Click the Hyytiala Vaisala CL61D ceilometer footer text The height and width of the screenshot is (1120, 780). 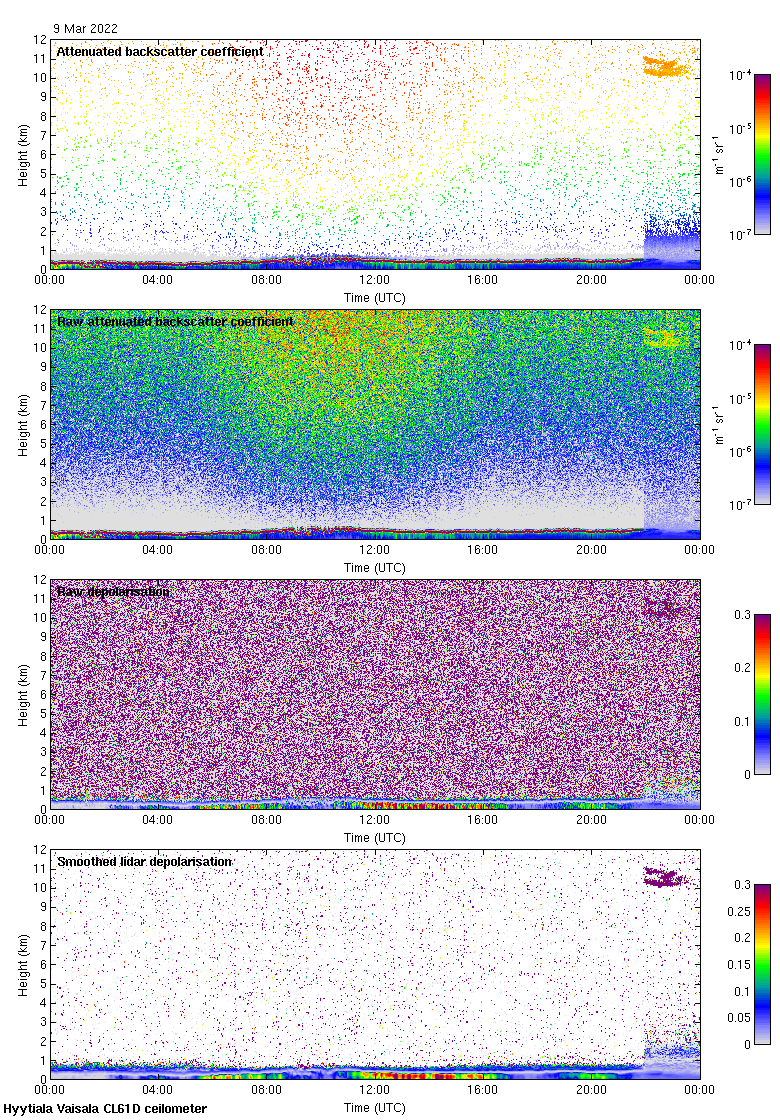pyautogui.click(x=105, y=1109)
